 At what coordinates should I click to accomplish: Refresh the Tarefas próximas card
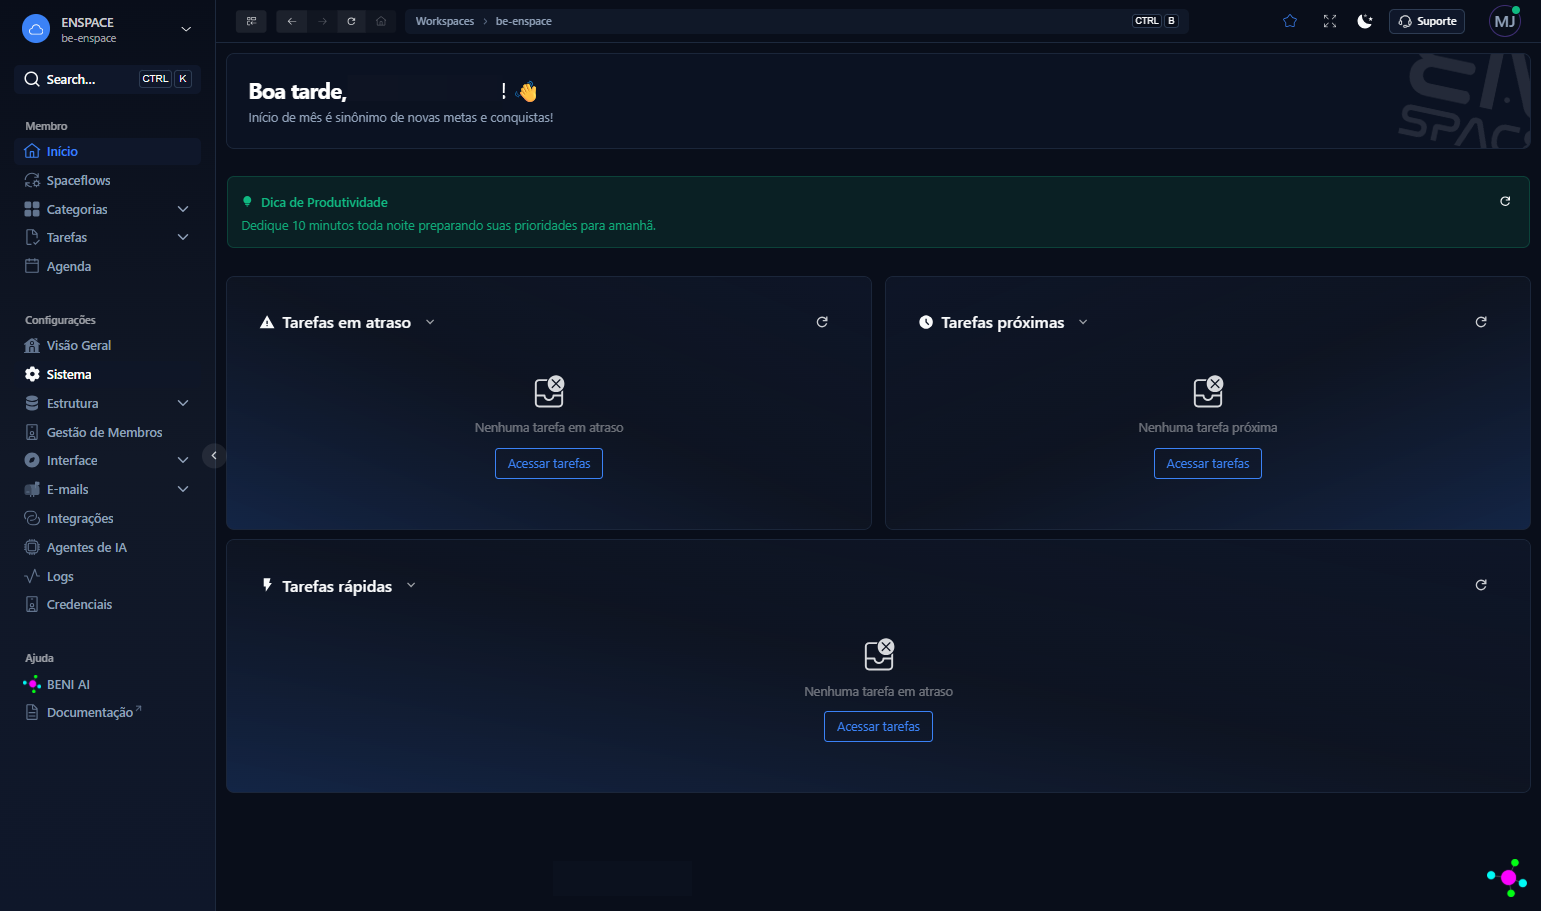click(x=1481, y=322)
